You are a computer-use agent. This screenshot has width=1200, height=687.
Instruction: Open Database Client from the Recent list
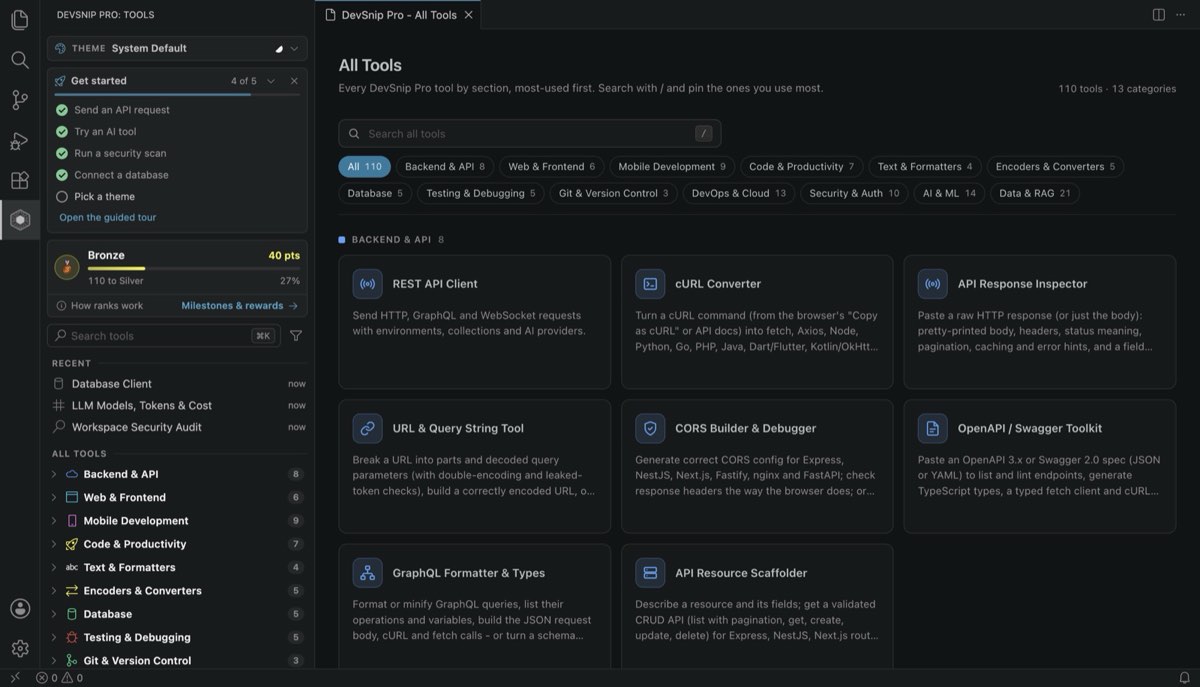(178, 384)
